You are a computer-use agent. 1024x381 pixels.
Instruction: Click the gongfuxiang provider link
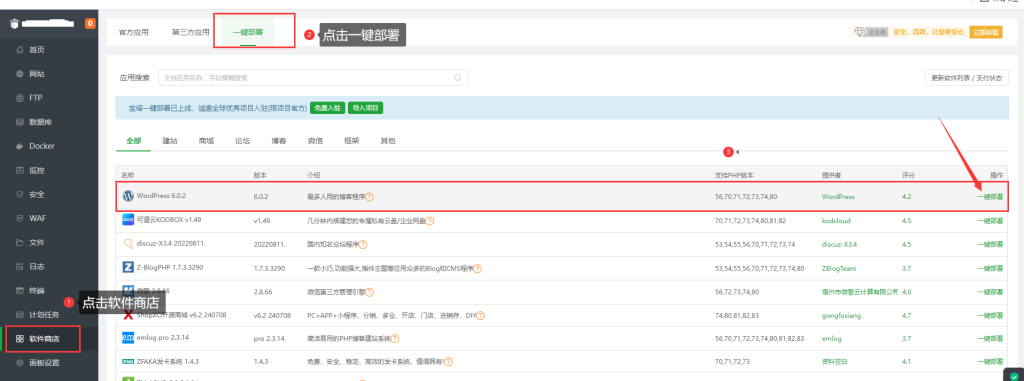(840, 315)
